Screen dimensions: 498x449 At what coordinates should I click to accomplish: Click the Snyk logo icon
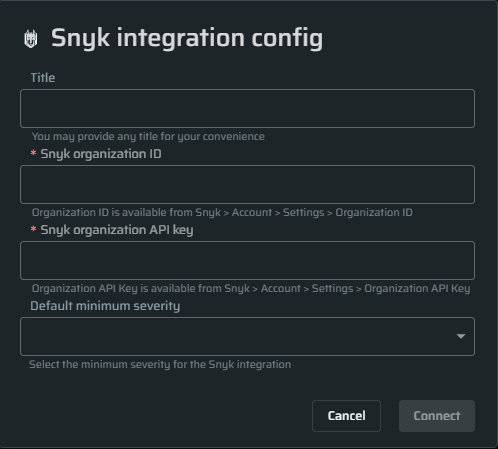click(x=31, y=39)
